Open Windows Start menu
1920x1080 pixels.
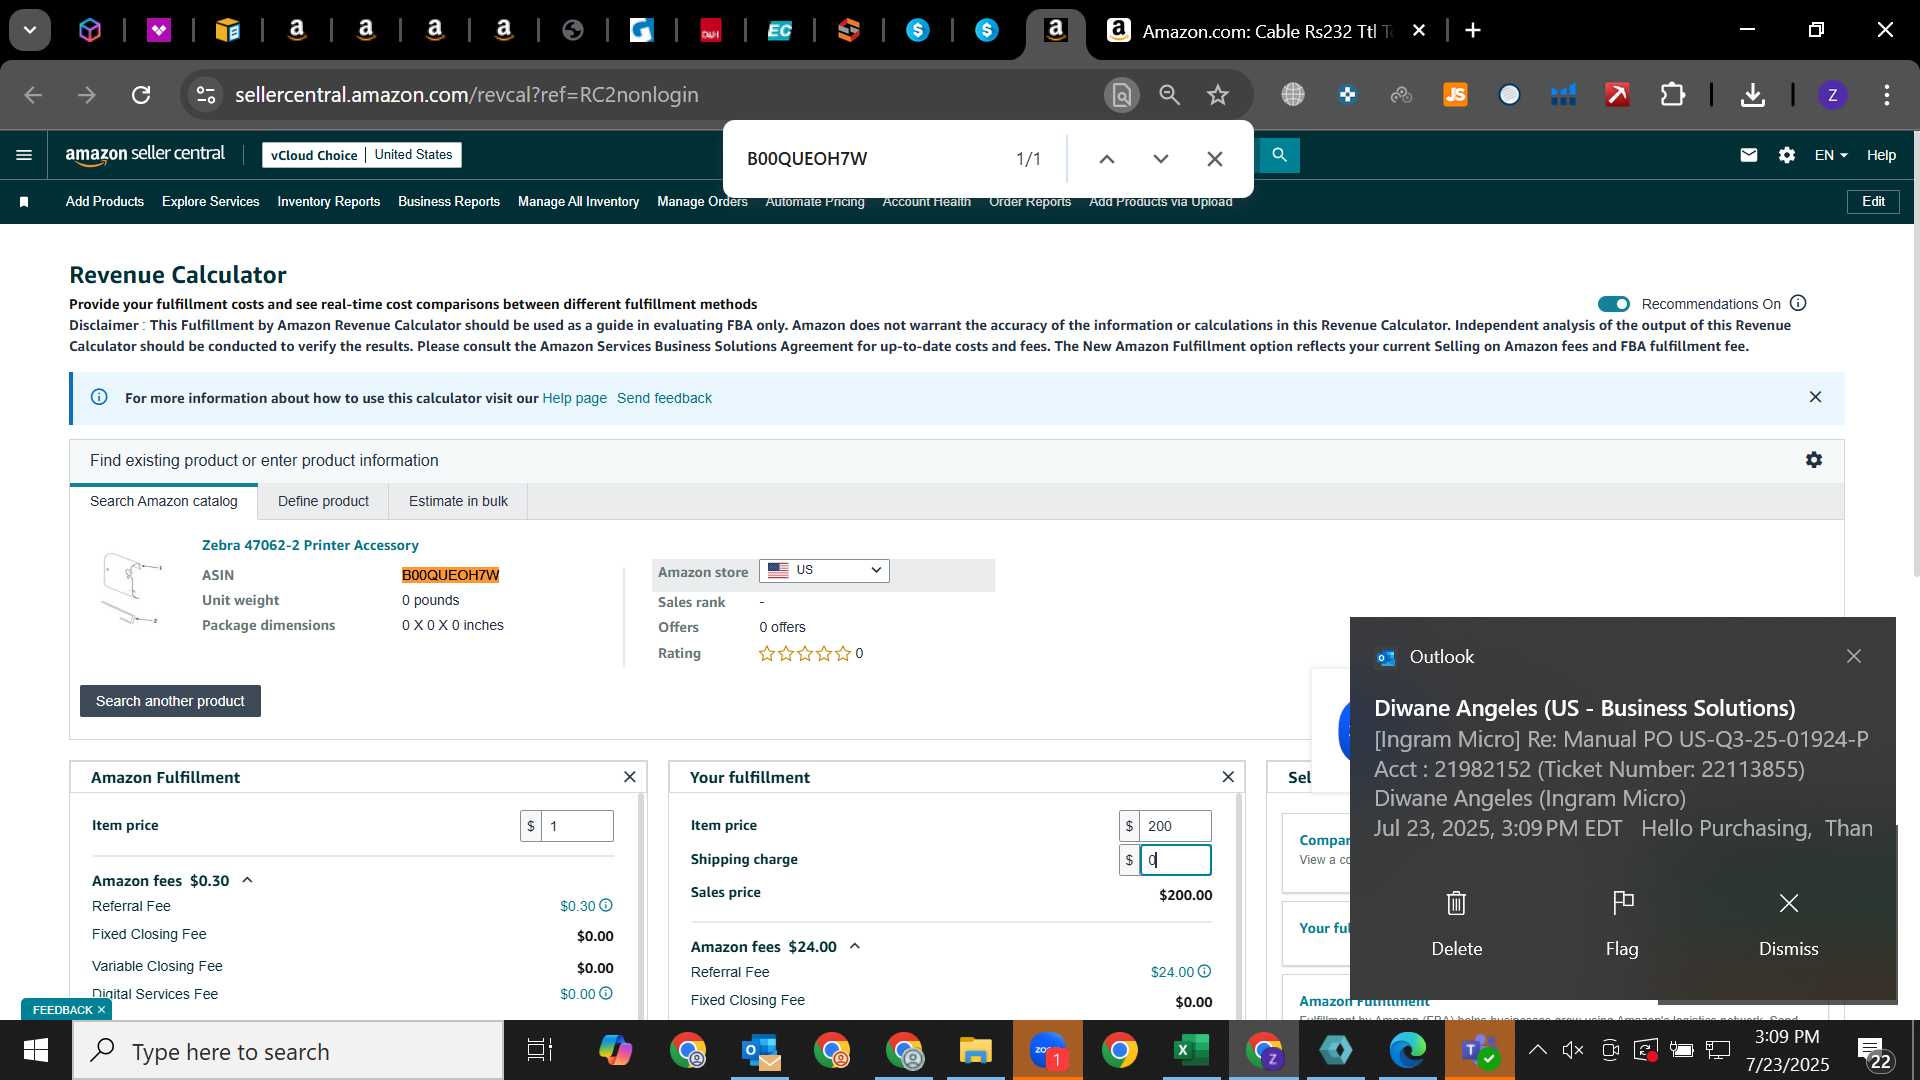[x=36, y=1051]
